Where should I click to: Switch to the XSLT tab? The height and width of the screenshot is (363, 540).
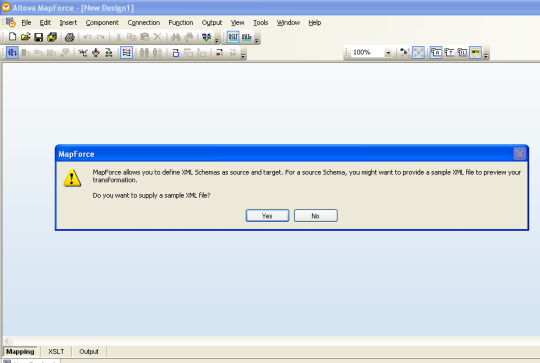point(56,352)
